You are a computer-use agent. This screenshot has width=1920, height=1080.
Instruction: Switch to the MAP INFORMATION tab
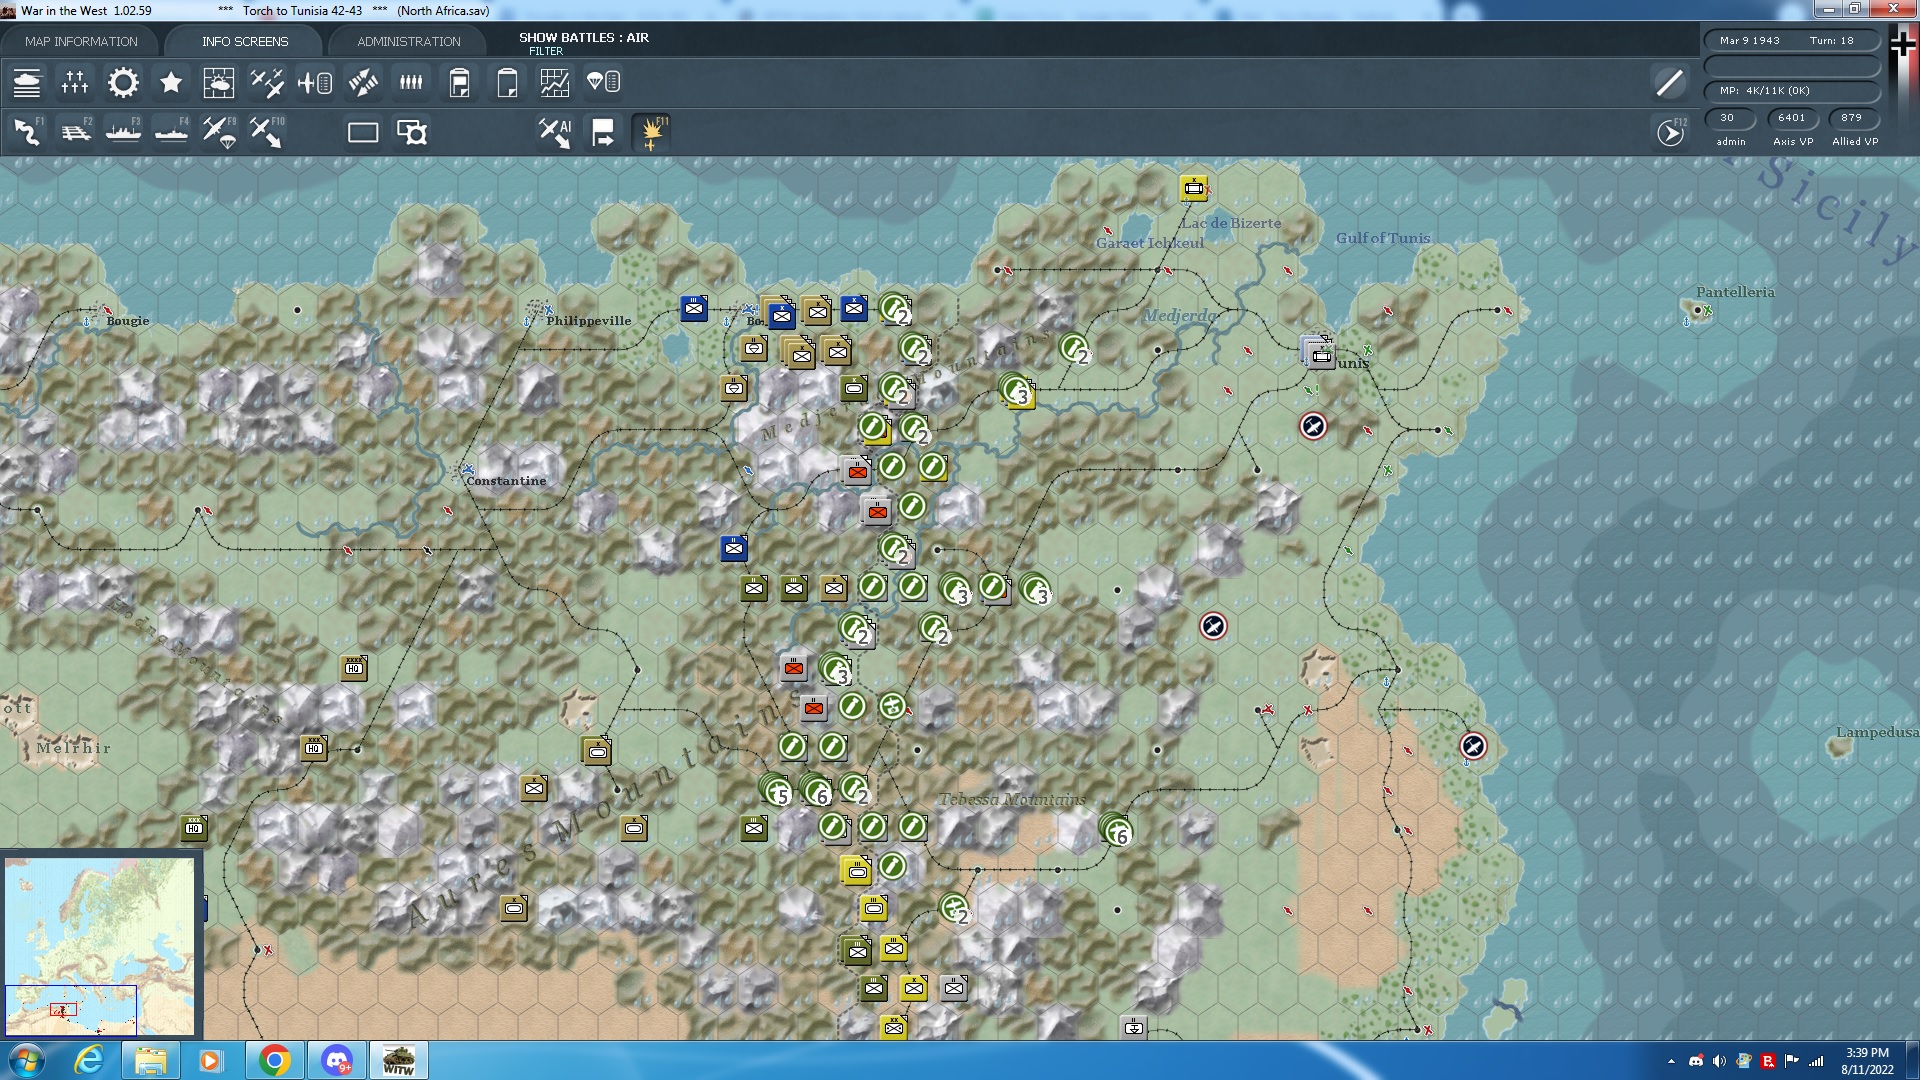83,41
